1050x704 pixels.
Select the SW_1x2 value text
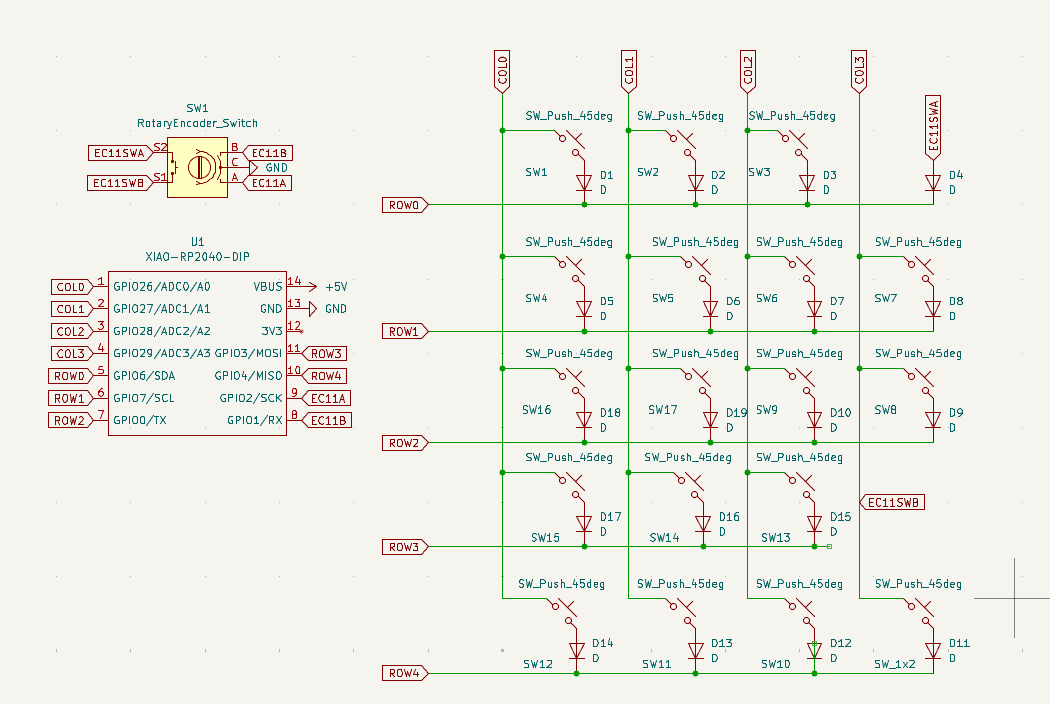pyautogui.click(x=894, y=664)
